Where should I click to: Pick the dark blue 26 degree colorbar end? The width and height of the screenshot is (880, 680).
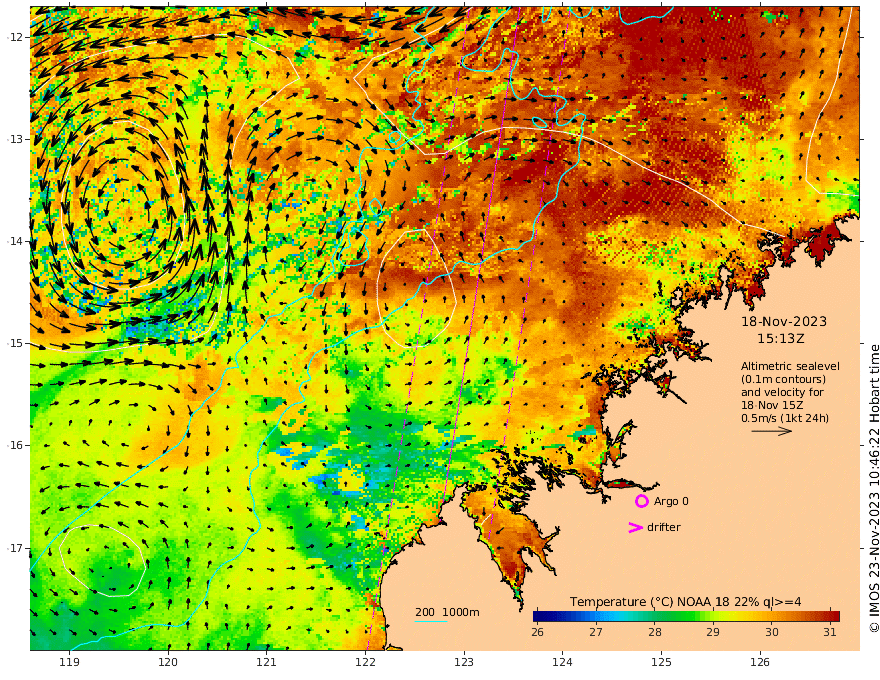coord(538,616)
